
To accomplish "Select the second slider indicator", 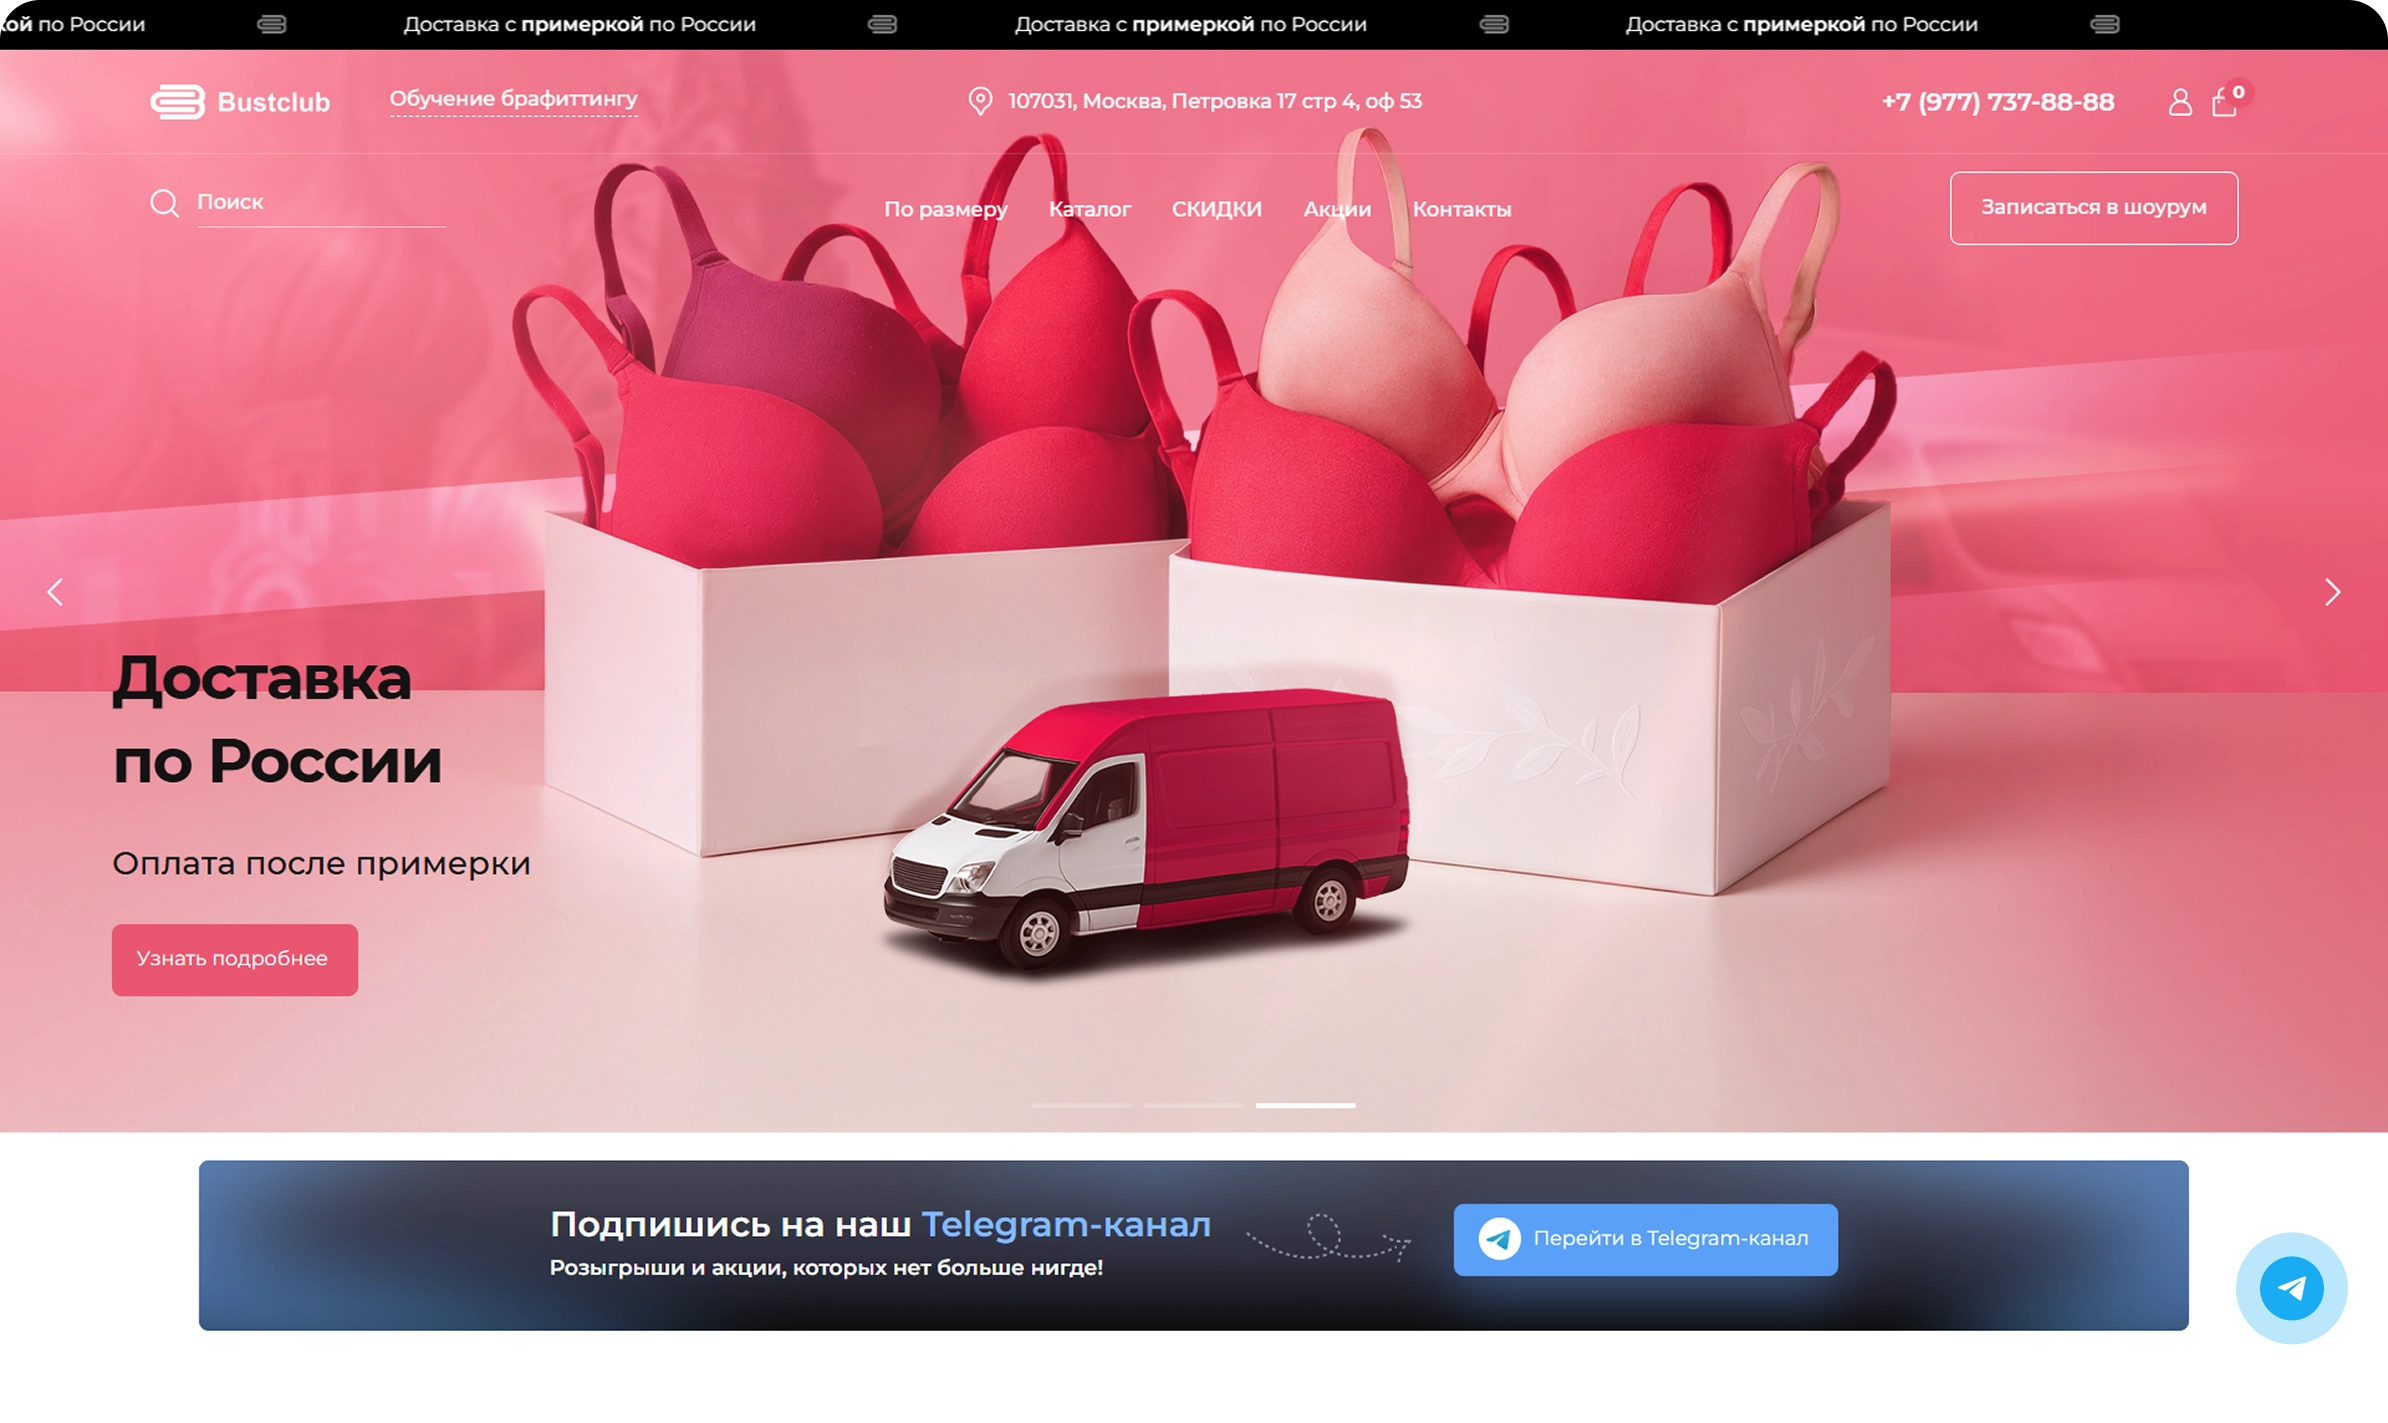I will 1193,1105.
